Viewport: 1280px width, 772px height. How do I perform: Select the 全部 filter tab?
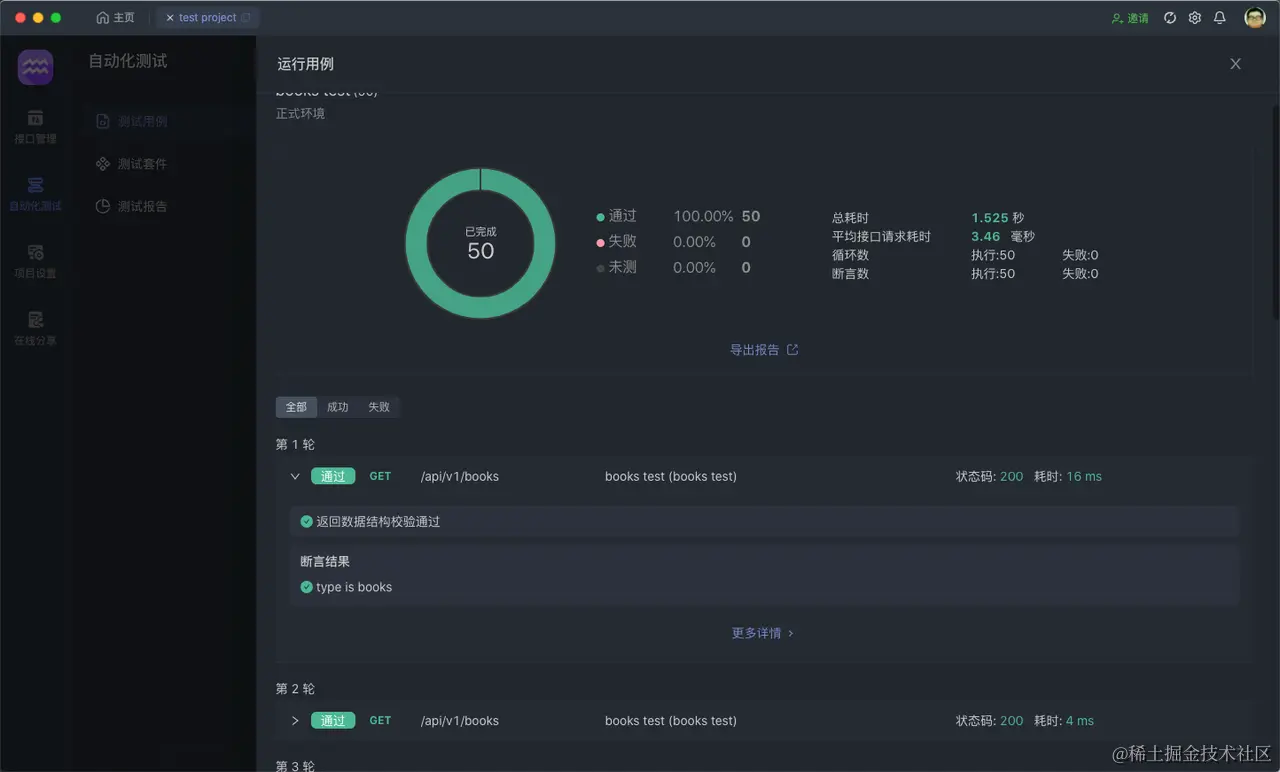[296, 407]
